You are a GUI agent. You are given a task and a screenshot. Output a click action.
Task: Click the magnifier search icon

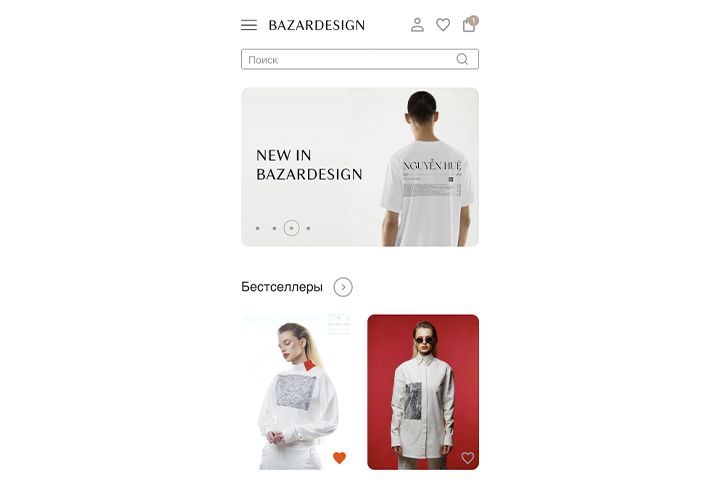(462, 59)
